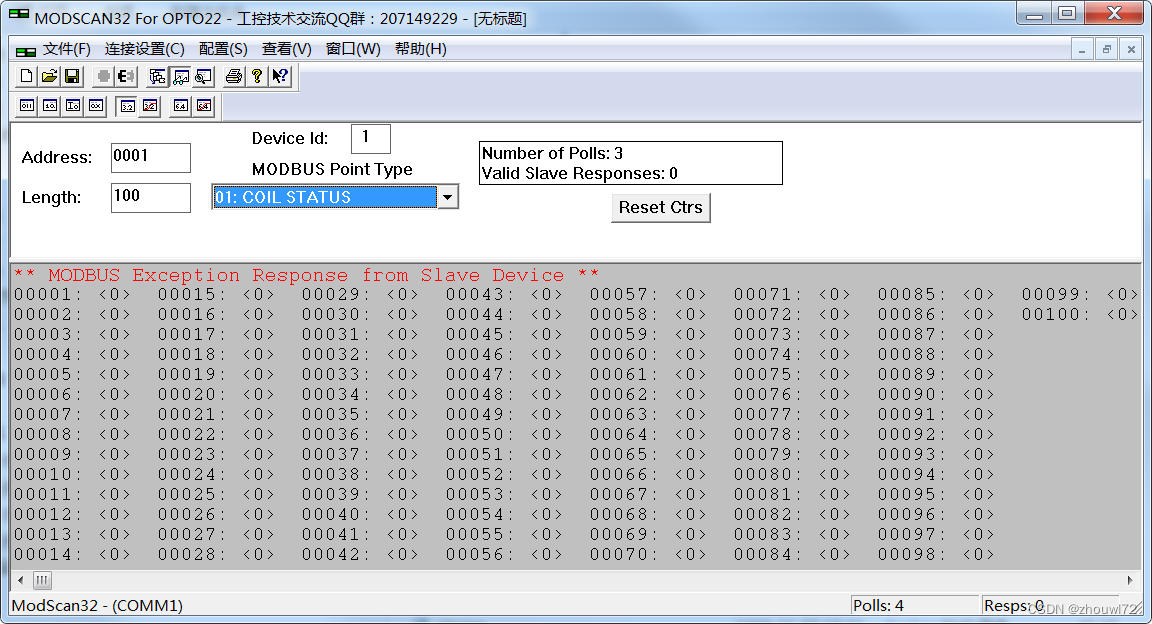1152x624 pixels.
Task: Click coil entry 00100: <0>
Action: [1080, 315]
